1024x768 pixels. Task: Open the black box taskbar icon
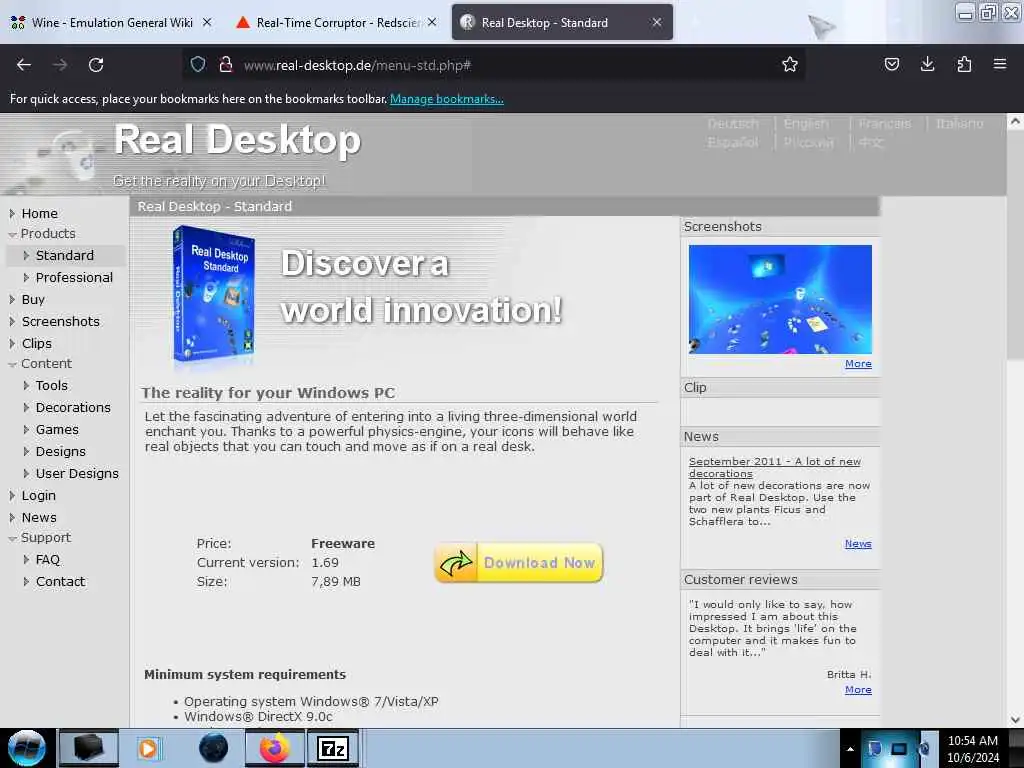point(89,748)
